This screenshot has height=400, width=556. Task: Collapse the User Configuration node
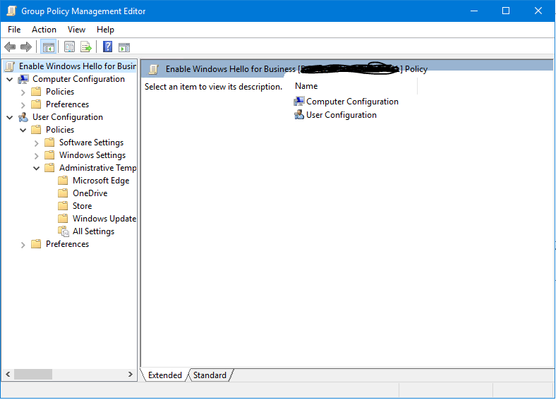(10, 117)
